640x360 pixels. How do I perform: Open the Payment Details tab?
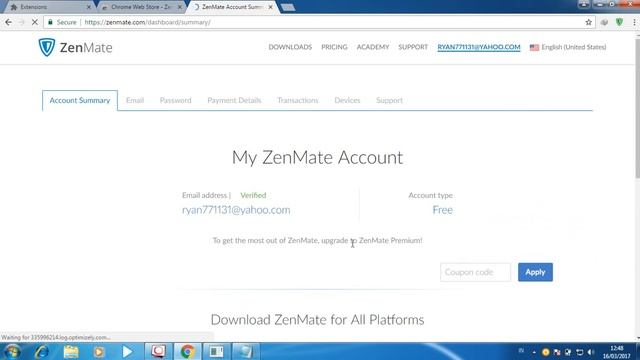tap(234, 100)
